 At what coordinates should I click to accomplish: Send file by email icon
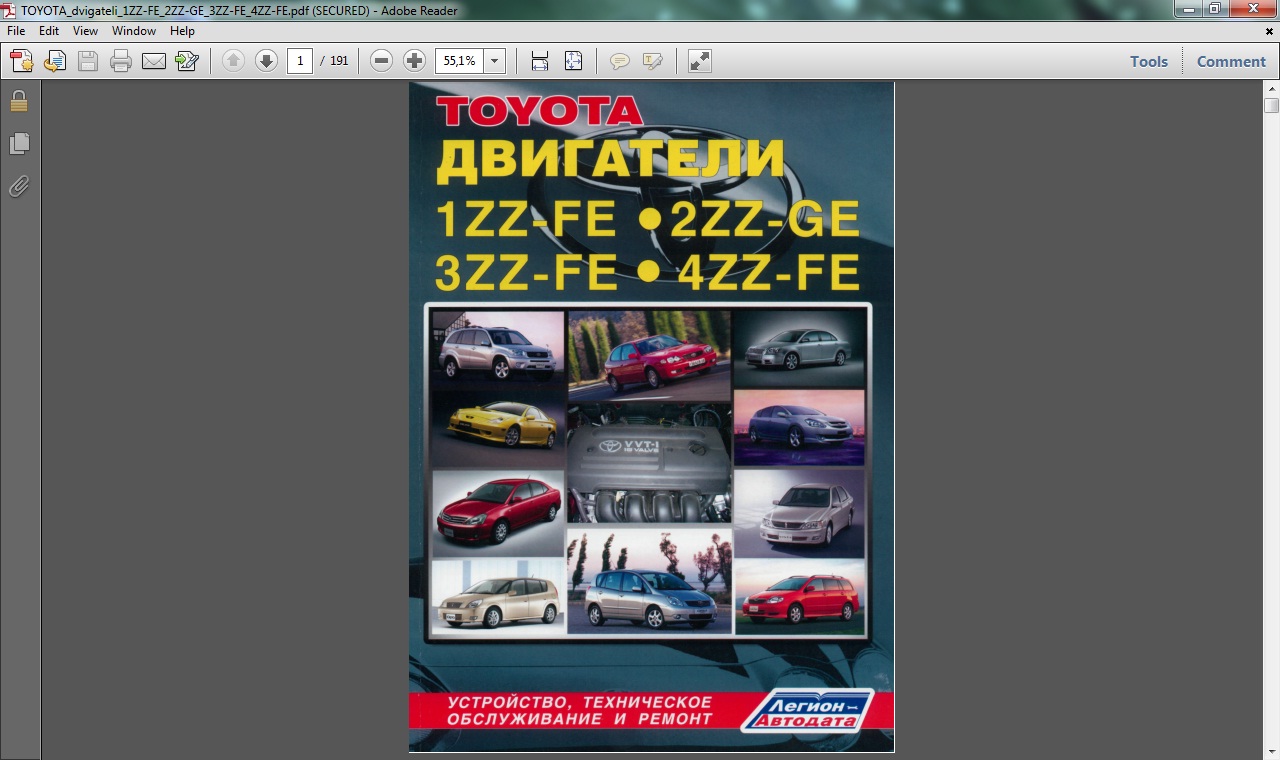click(x=154, y=61)
